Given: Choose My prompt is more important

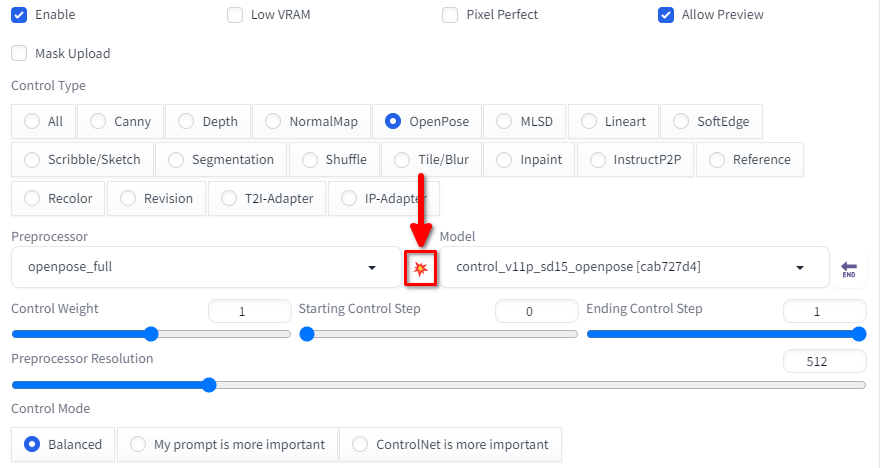Looking at the screenshot, I should [227, 444].
